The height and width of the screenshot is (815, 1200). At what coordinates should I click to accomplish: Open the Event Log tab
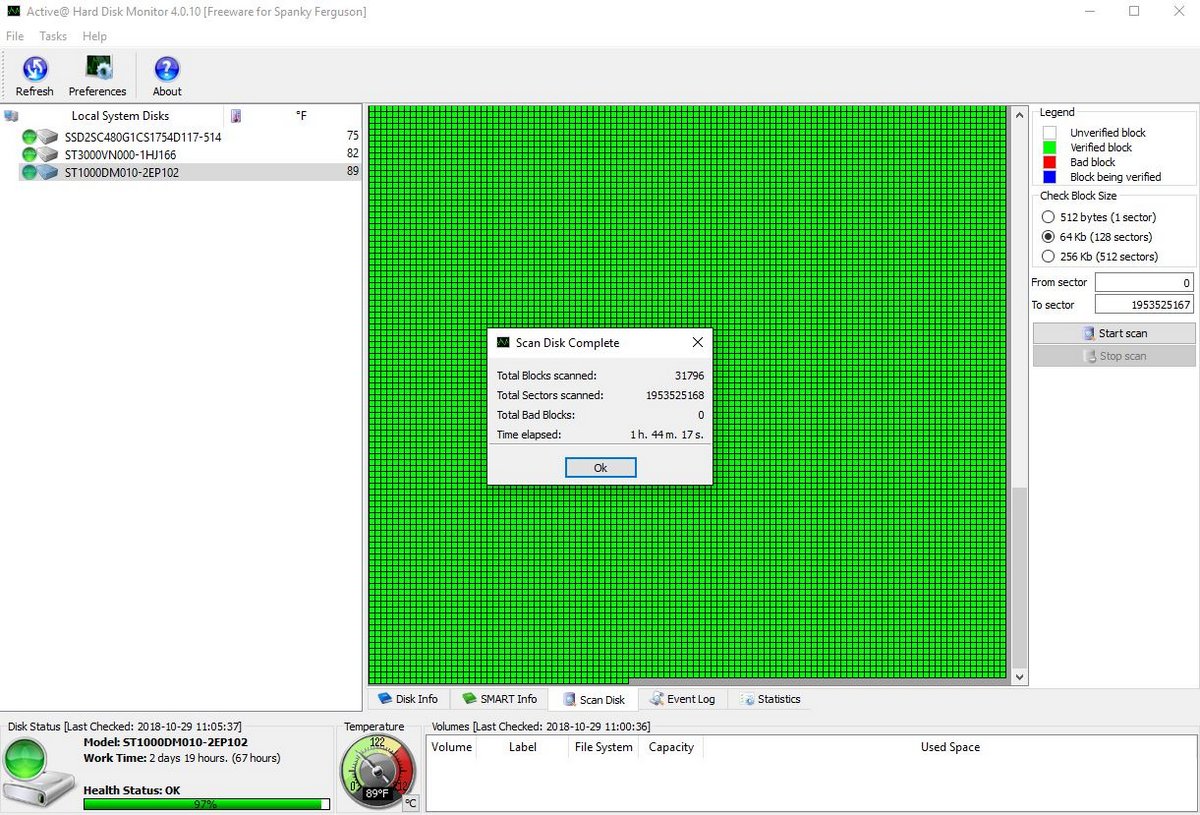click(683, 699)
